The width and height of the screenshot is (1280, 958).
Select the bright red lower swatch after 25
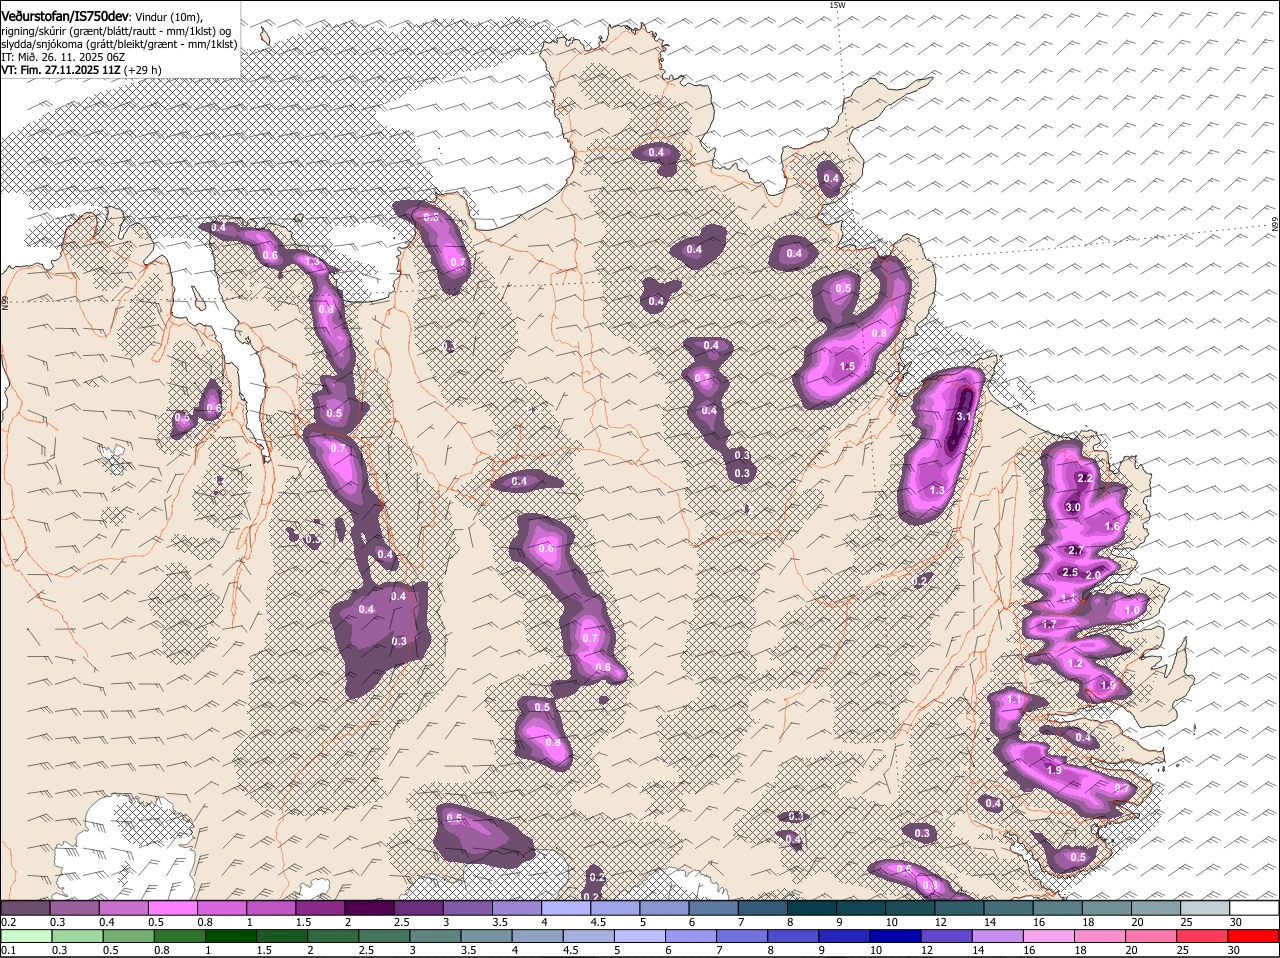(1253, 936)
